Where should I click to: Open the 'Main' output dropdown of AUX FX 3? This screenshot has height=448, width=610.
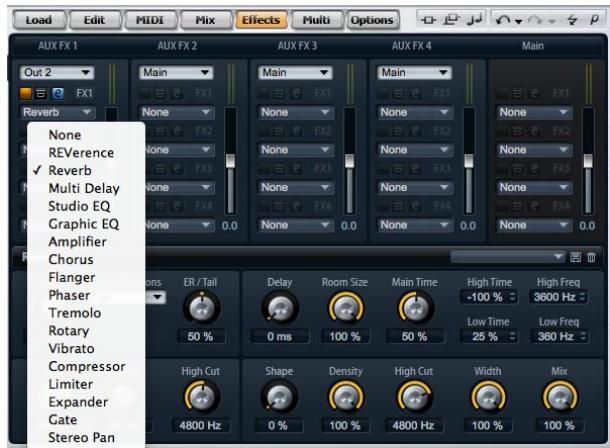[x=295, y=72]
